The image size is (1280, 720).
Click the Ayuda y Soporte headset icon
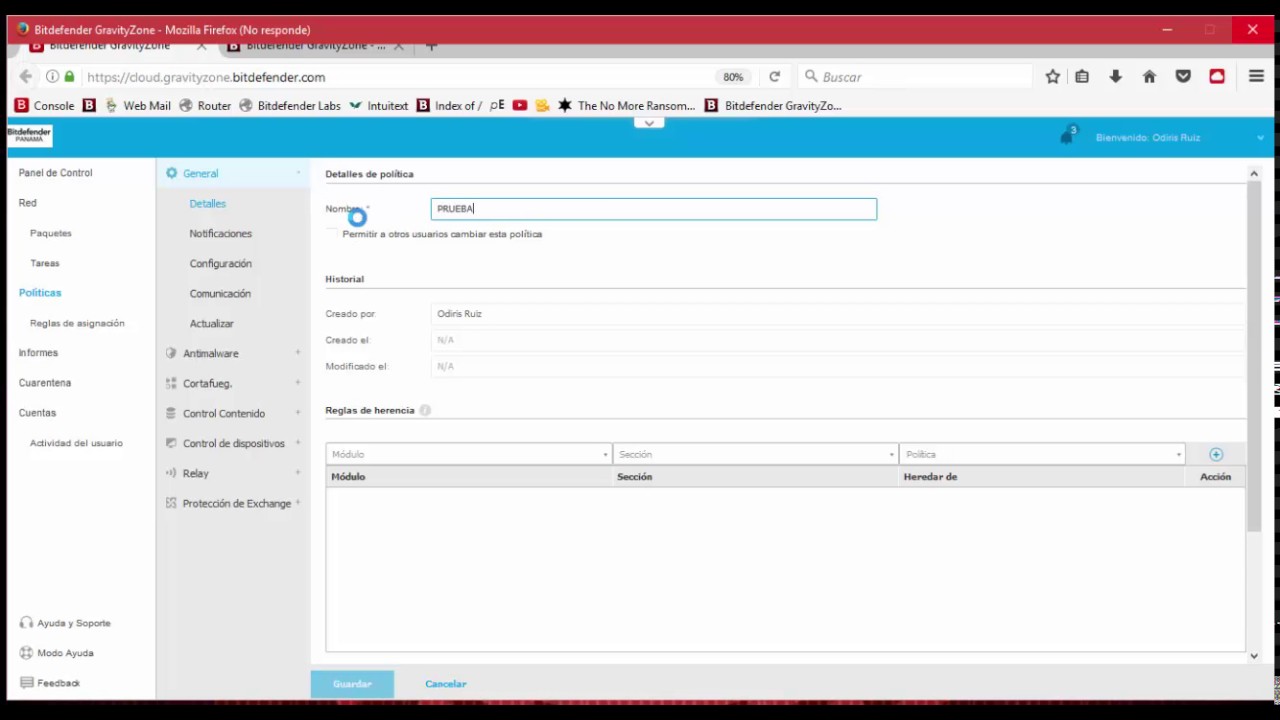pos(27,623)
